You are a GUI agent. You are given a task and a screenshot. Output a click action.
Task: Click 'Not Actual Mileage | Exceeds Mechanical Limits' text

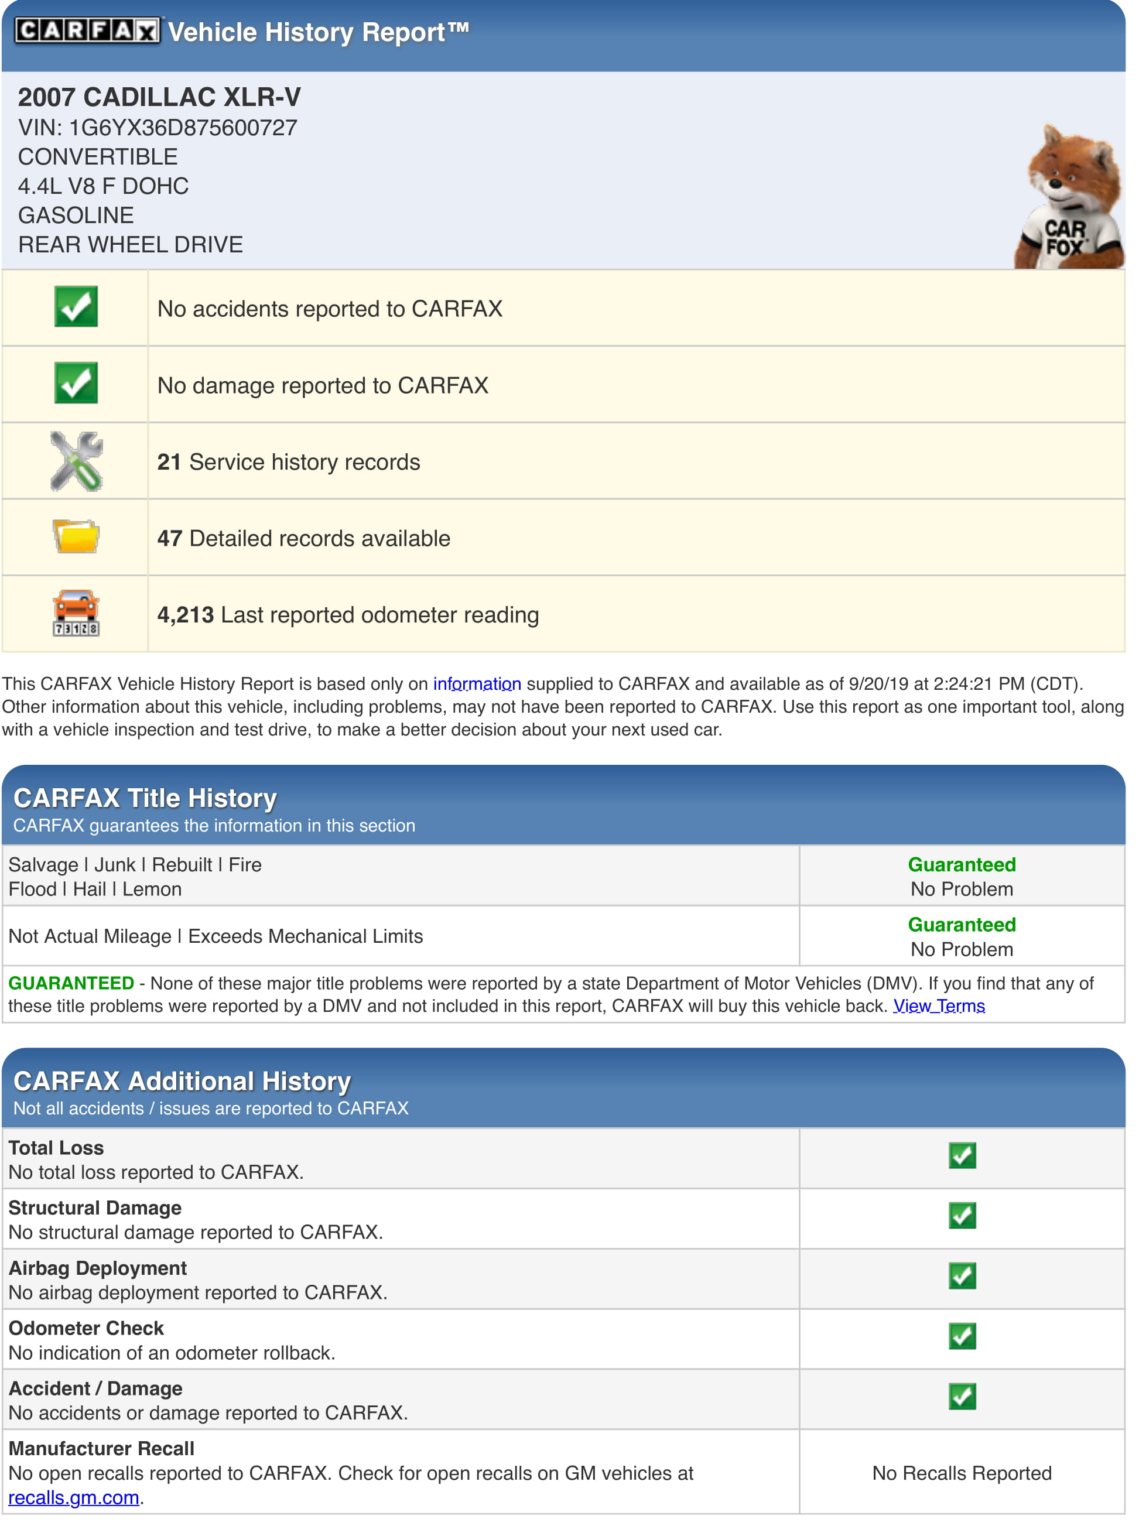click(x=216, y=937)
